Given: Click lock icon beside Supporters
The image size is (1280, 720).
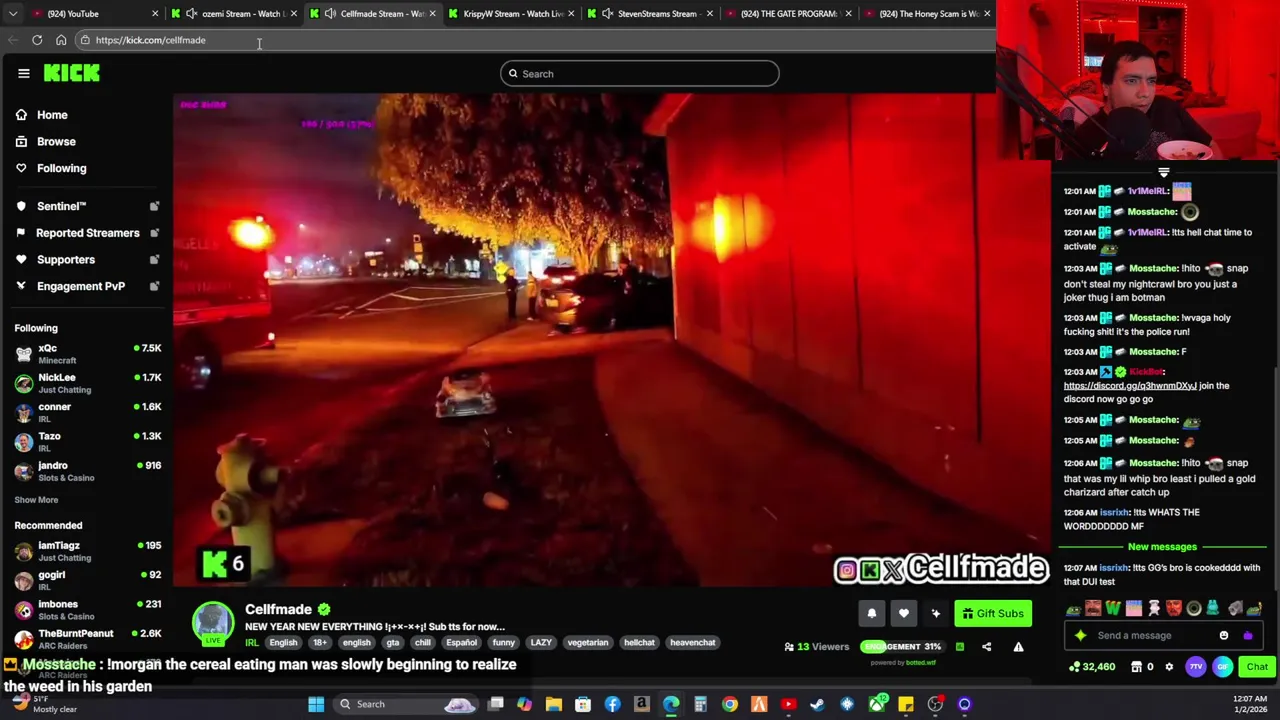Looking at the screenshot, I should [154, 260].
